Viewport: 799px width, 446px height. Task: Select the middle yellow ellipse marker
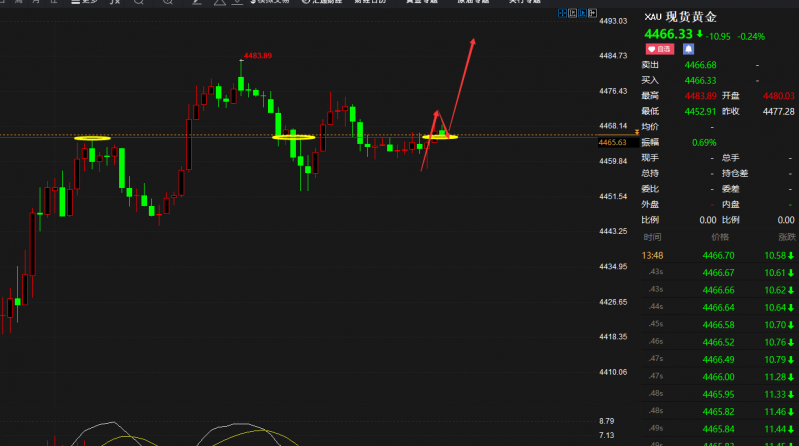(x=294, y=137)
